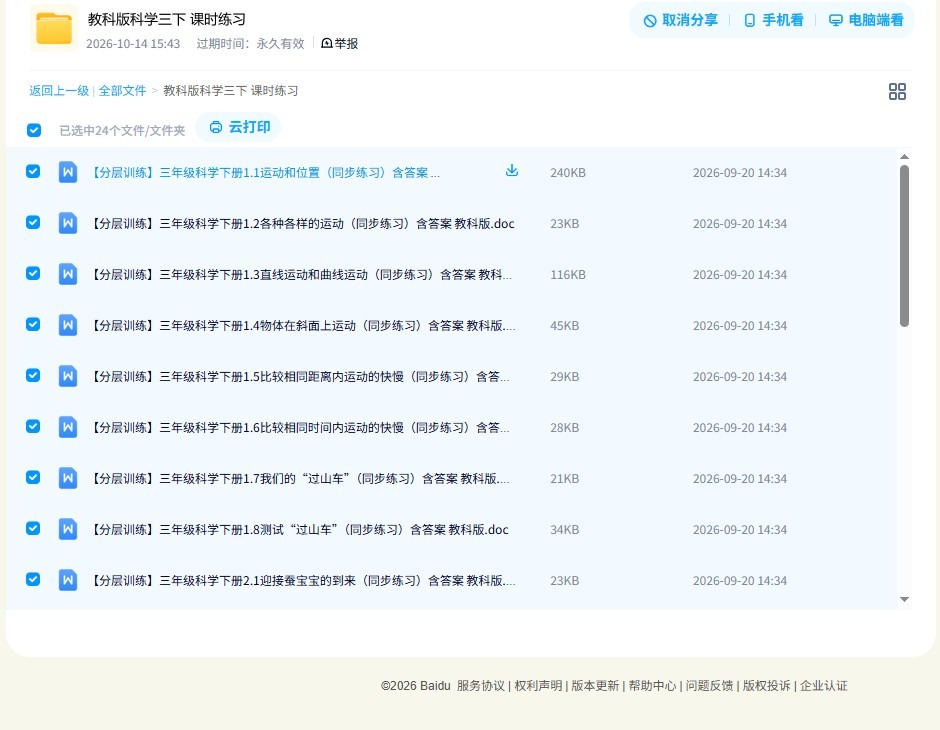Viewport: 940px width, 730px height.
Task: Click the 116KB size text
Action: click(x=568, y=274)
